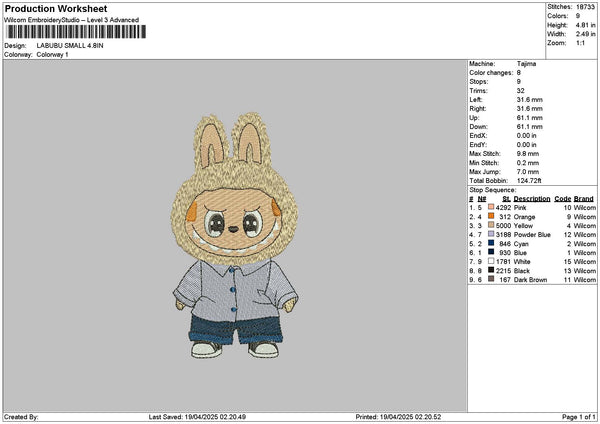Click the Code column header
Screen dimensions: 600x424
(x=563, y=198)
